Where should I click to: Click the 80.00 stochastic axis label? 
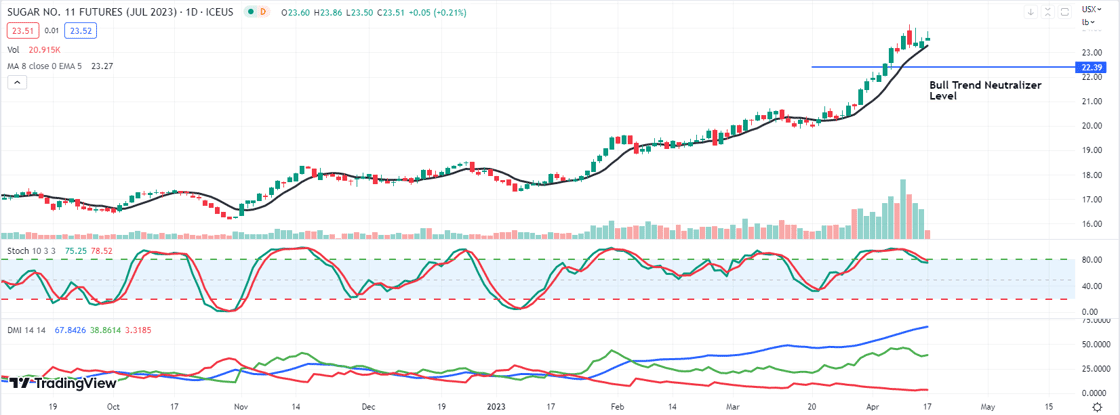pos(1091,259)
